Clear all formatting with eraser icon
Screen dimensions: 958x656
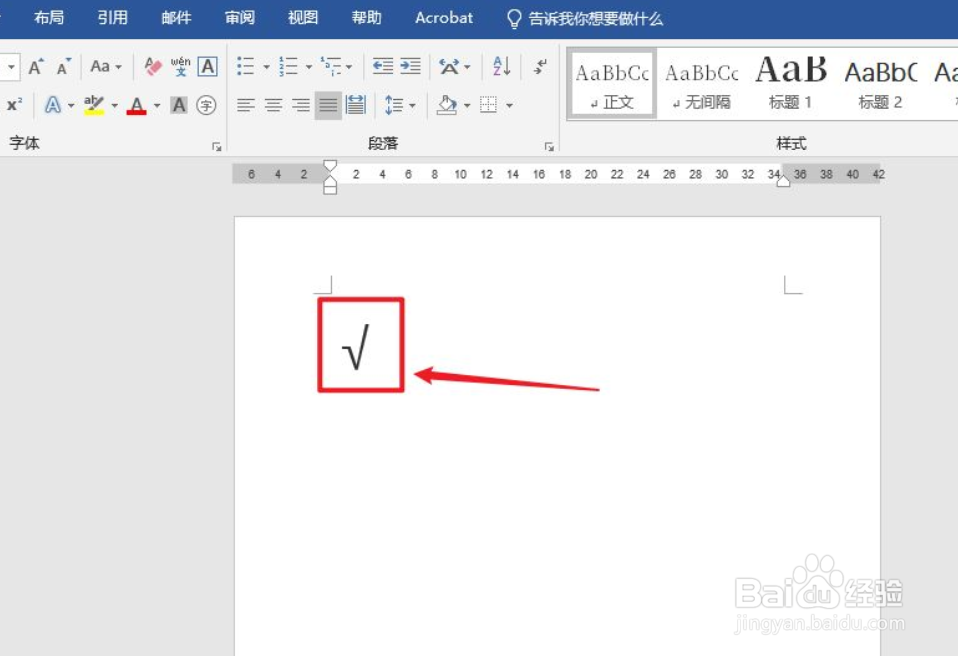pos(153,66)
